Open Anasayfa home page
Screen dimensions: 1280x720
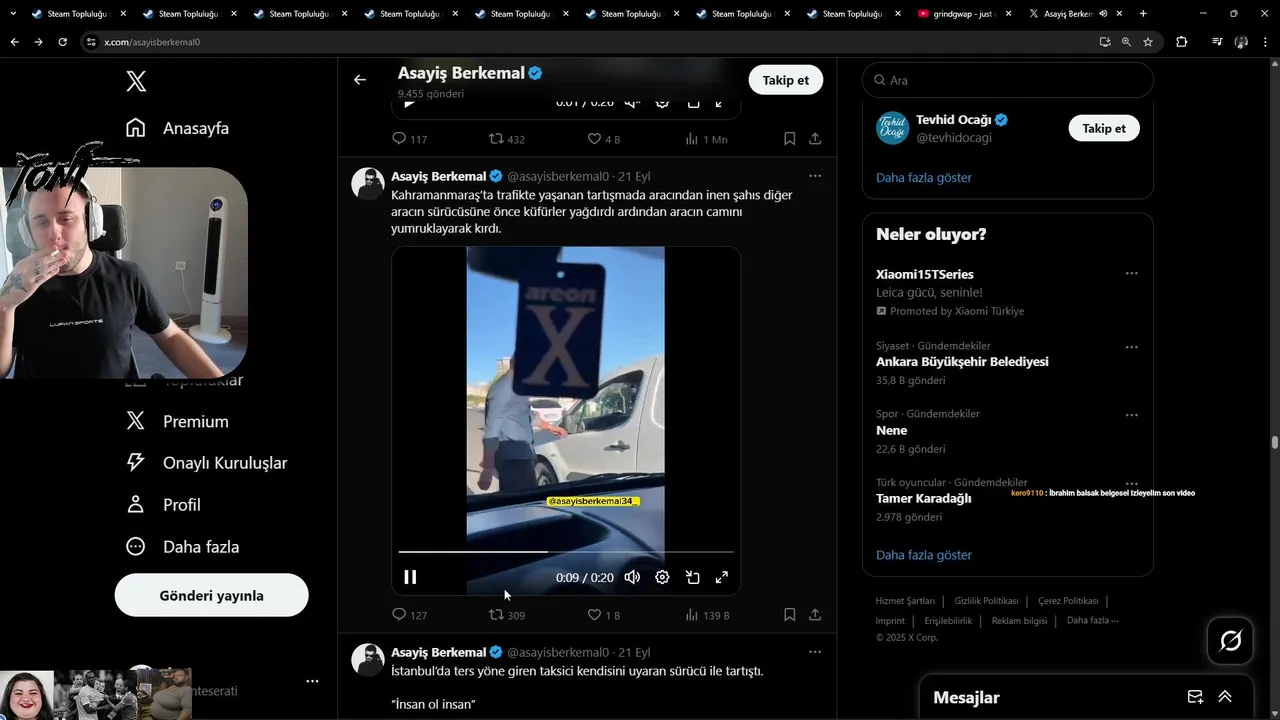pos(178,128)
